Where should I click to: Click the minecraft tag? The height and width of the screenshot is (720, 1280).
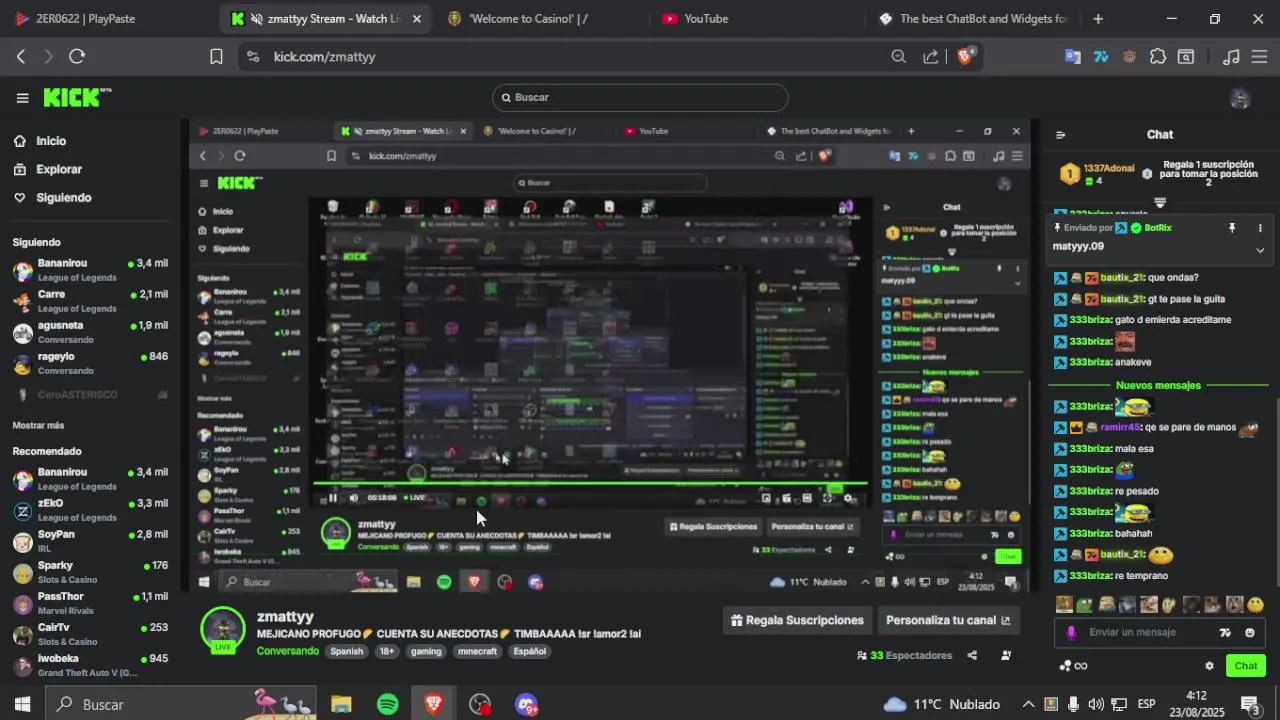(477, 651)
